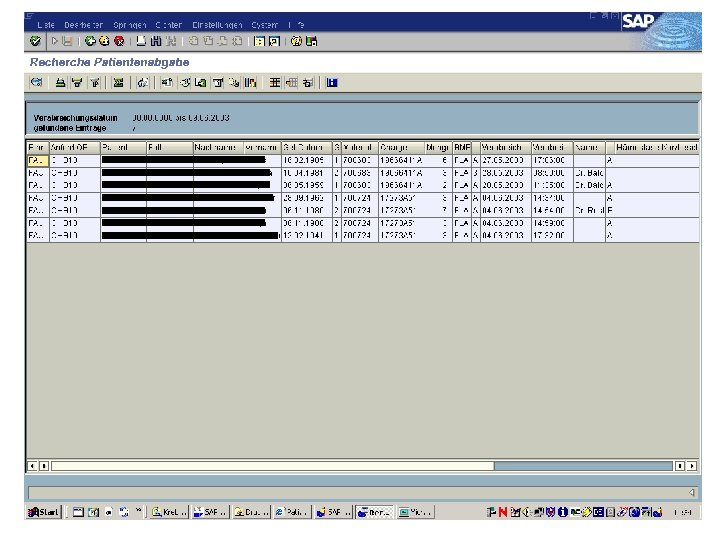Switch to the Dru... taskbar window
The width and height of the screenshot is (720, 540).
point(251,512)
